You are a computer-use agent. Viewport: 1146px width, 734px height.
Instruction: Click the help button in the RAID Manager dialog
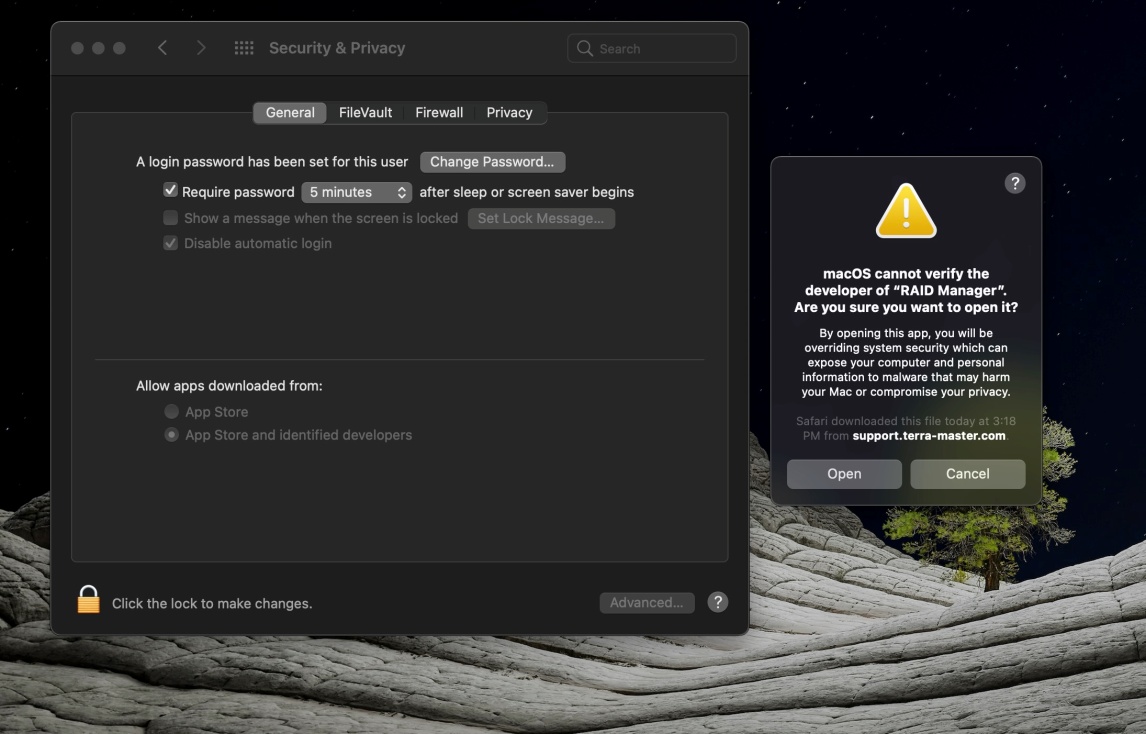pos(1014,183)
